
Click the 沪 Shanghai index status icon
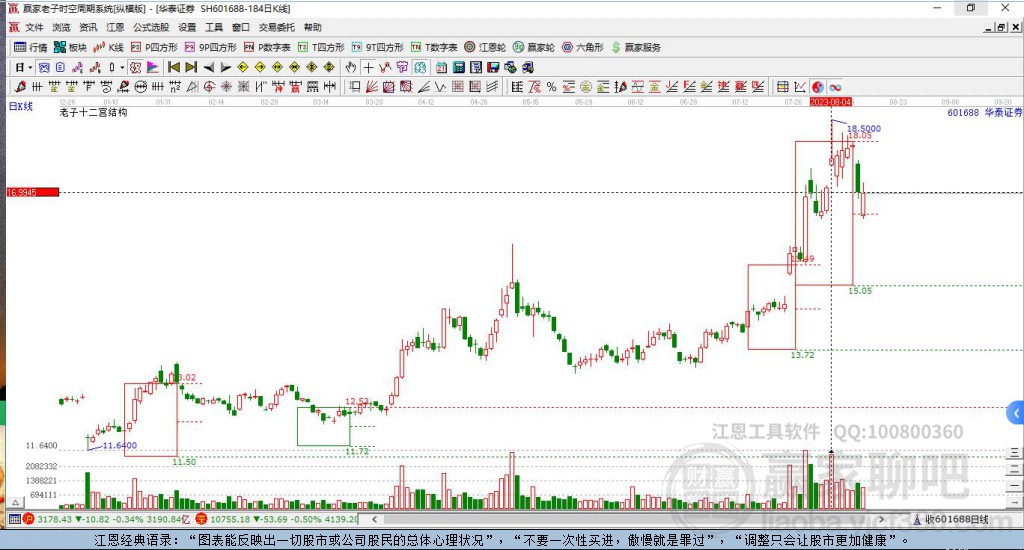29,519
